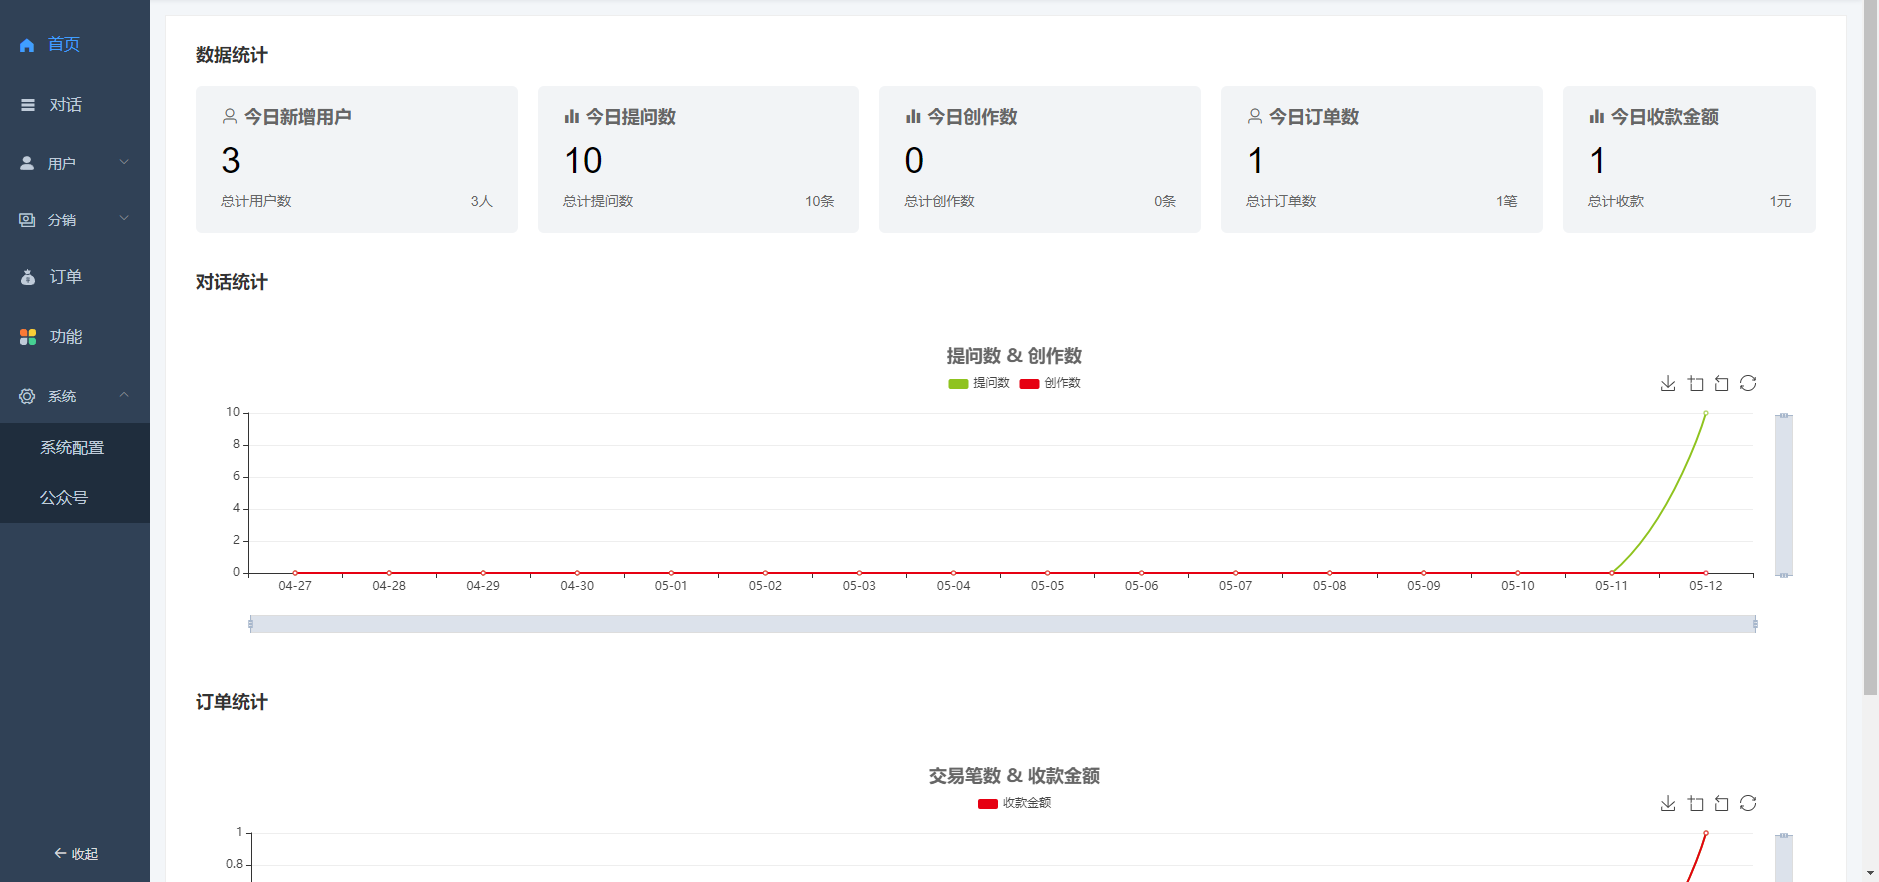Toggle the 提问数 legend series

coord(979,383)
